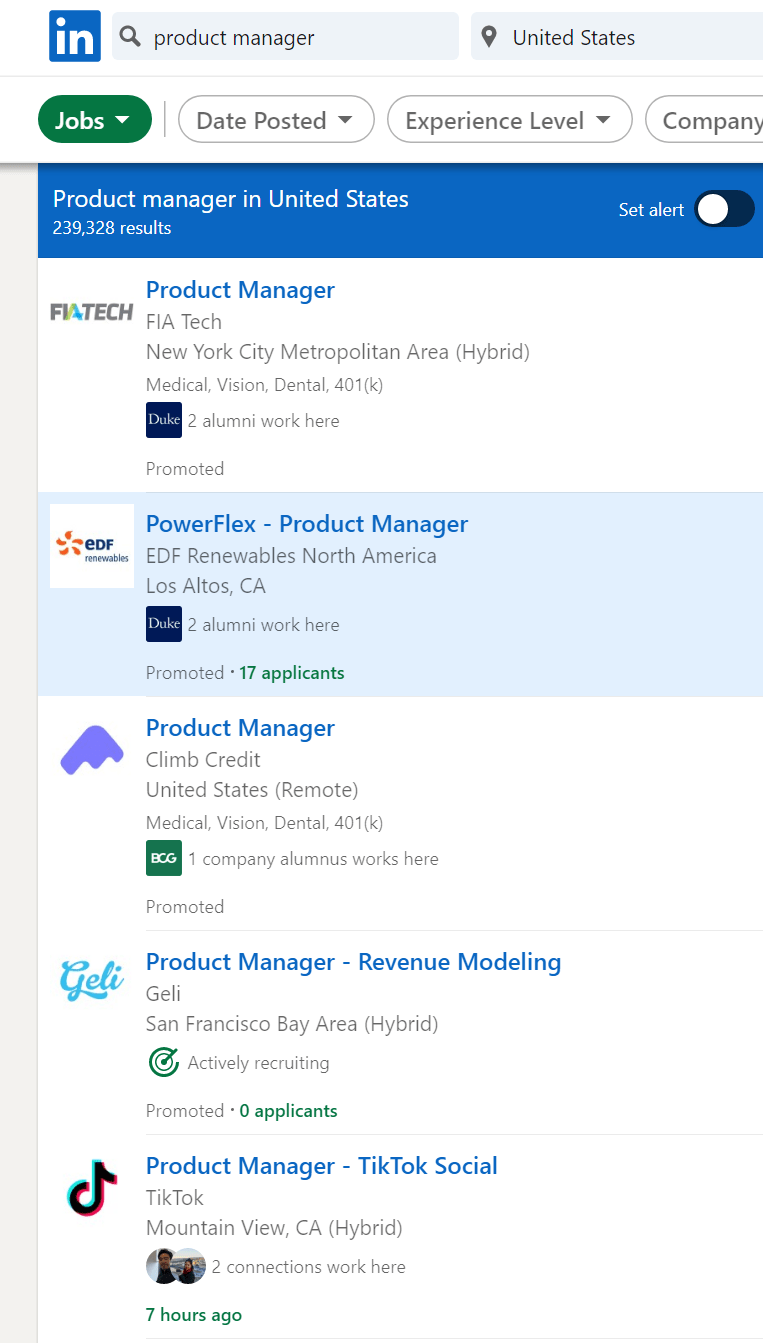Open Product Manager - Revenue Modeling job

pyautogui.click(x=354, y=962)
